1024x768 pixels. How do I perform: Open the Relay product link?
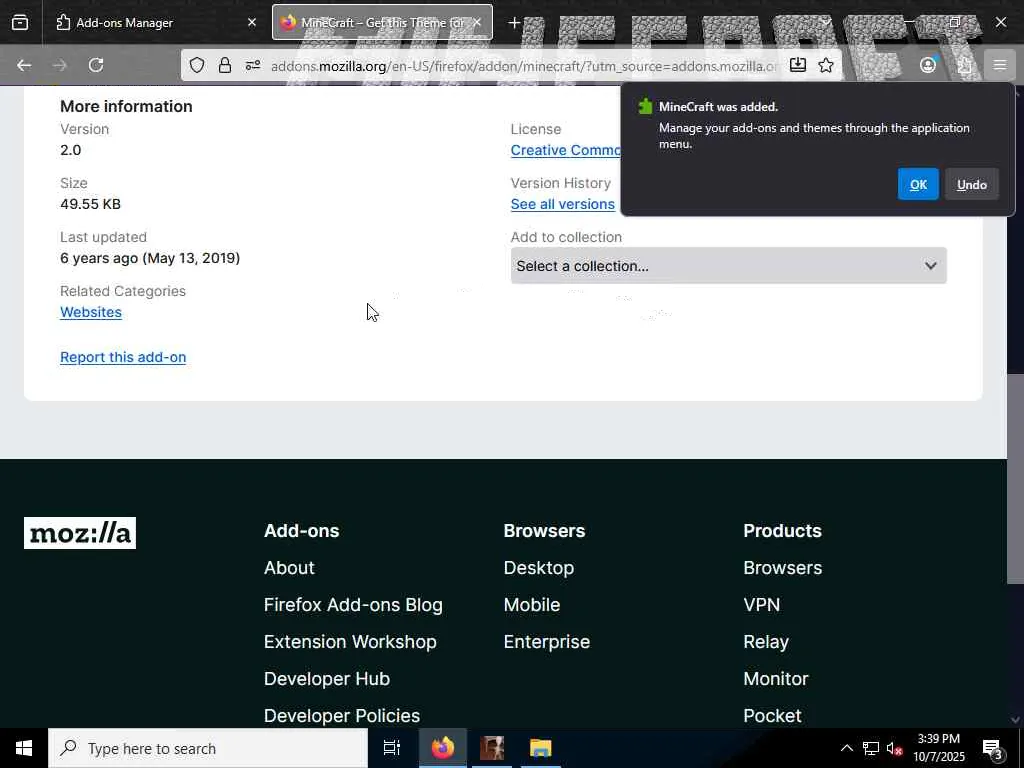pyautogui.click(x=766, y=642)
